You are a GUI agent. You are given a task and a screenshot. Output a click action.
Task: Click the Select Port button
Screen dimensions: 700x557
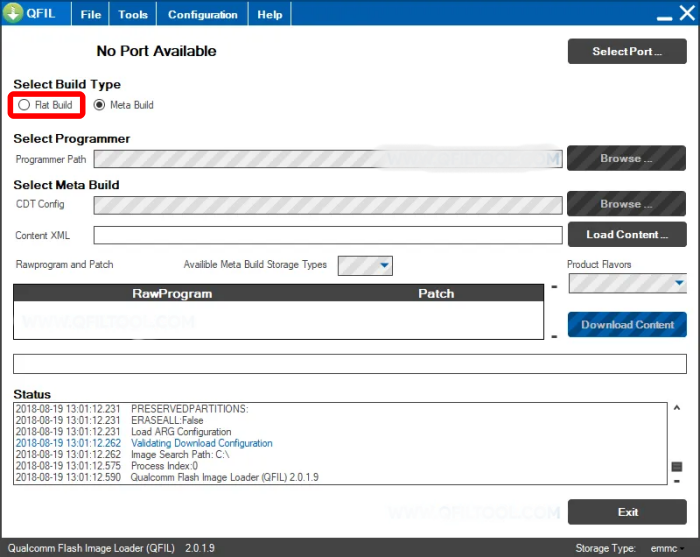(x=627, y=51)
